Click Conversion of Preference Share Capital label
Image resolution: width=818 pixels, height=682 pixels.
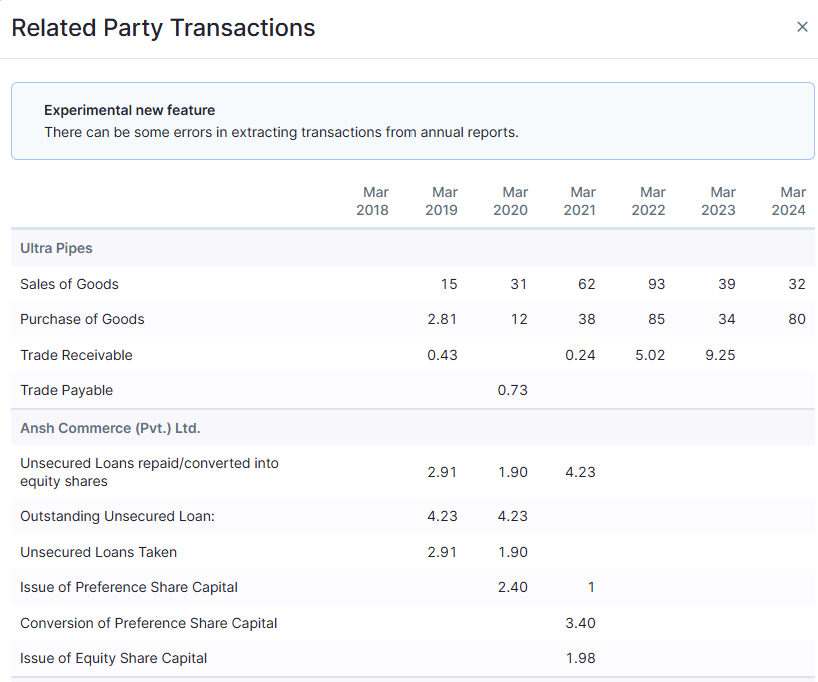point(148,623)
